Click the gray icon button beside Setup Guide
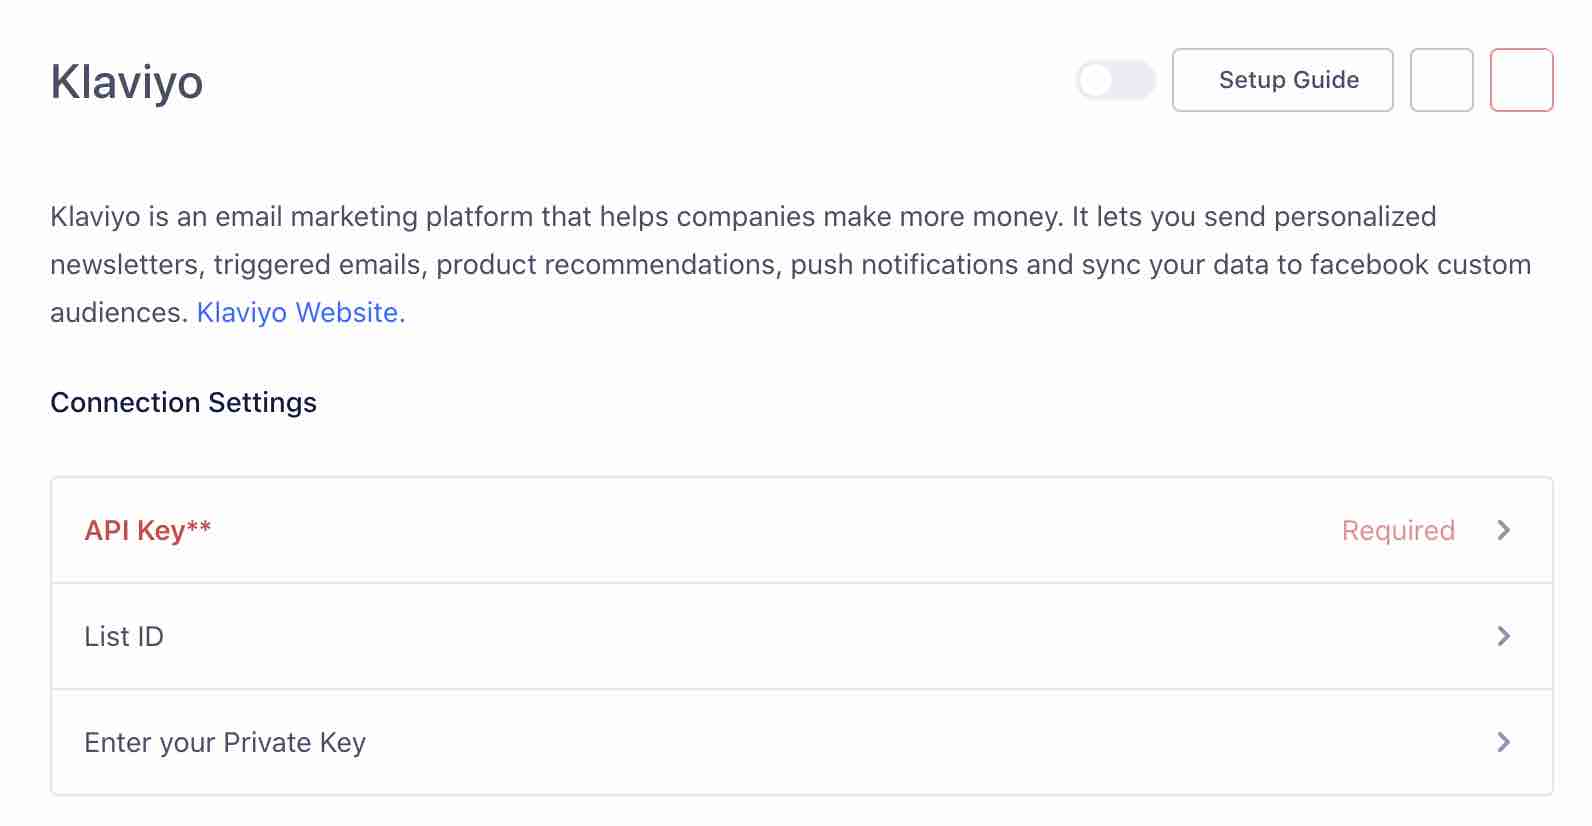This screenshot has width=1592, height=826. coord(1441,80)
